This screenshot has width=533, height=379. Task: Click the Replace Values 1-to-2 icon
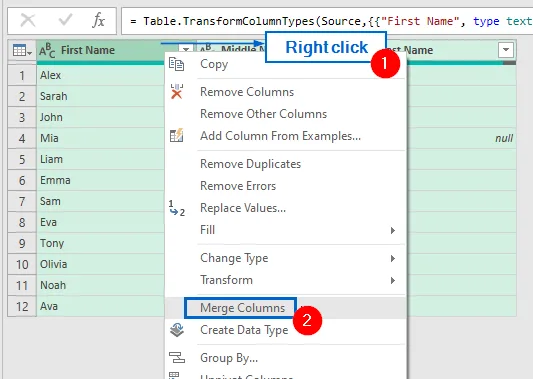(177, 208)
